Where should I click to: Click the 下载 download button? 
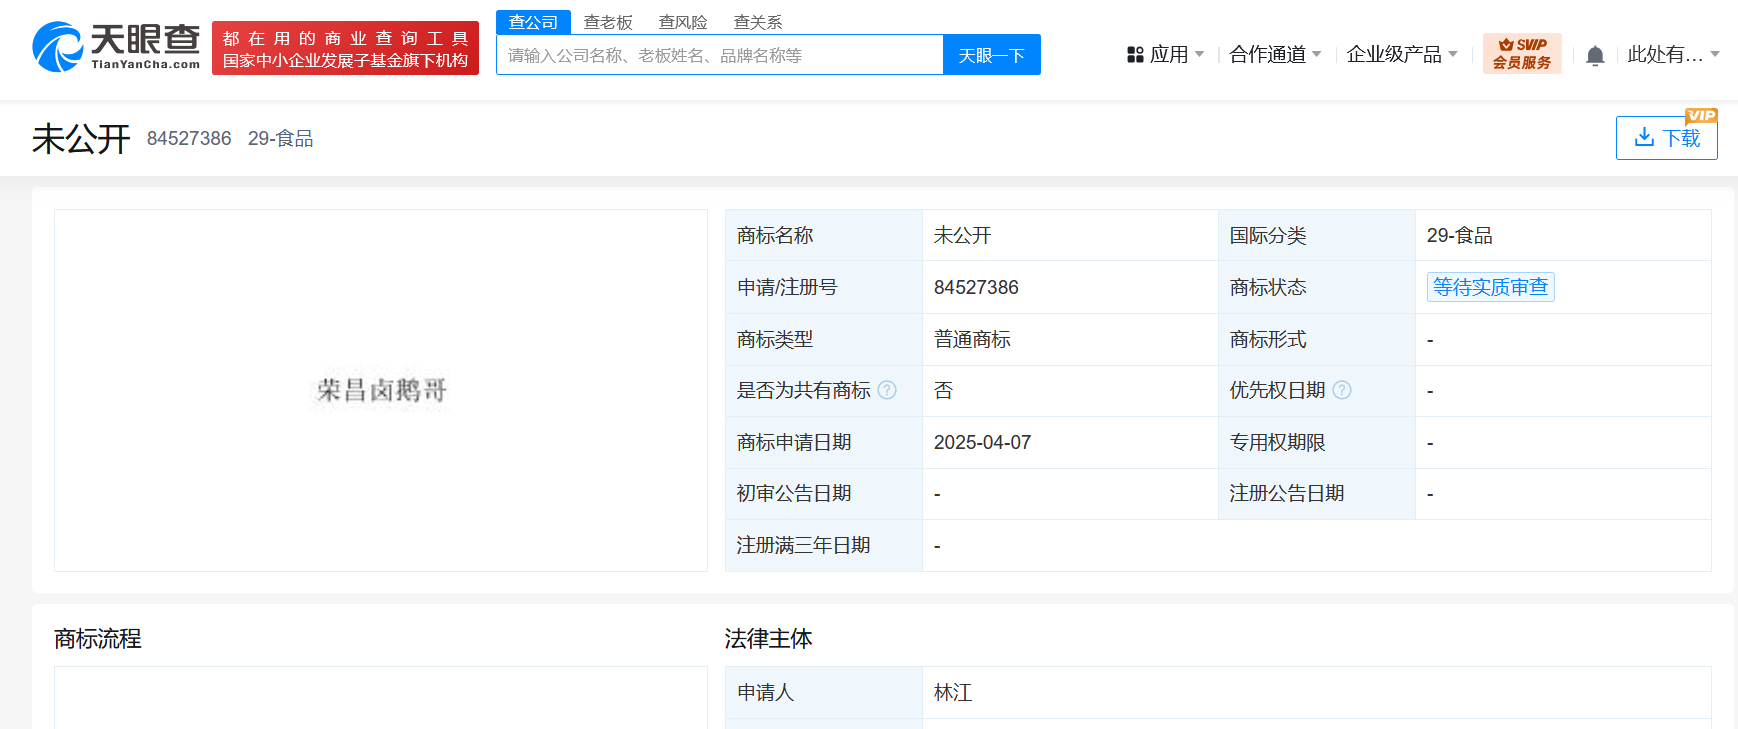pos(1666,138)
